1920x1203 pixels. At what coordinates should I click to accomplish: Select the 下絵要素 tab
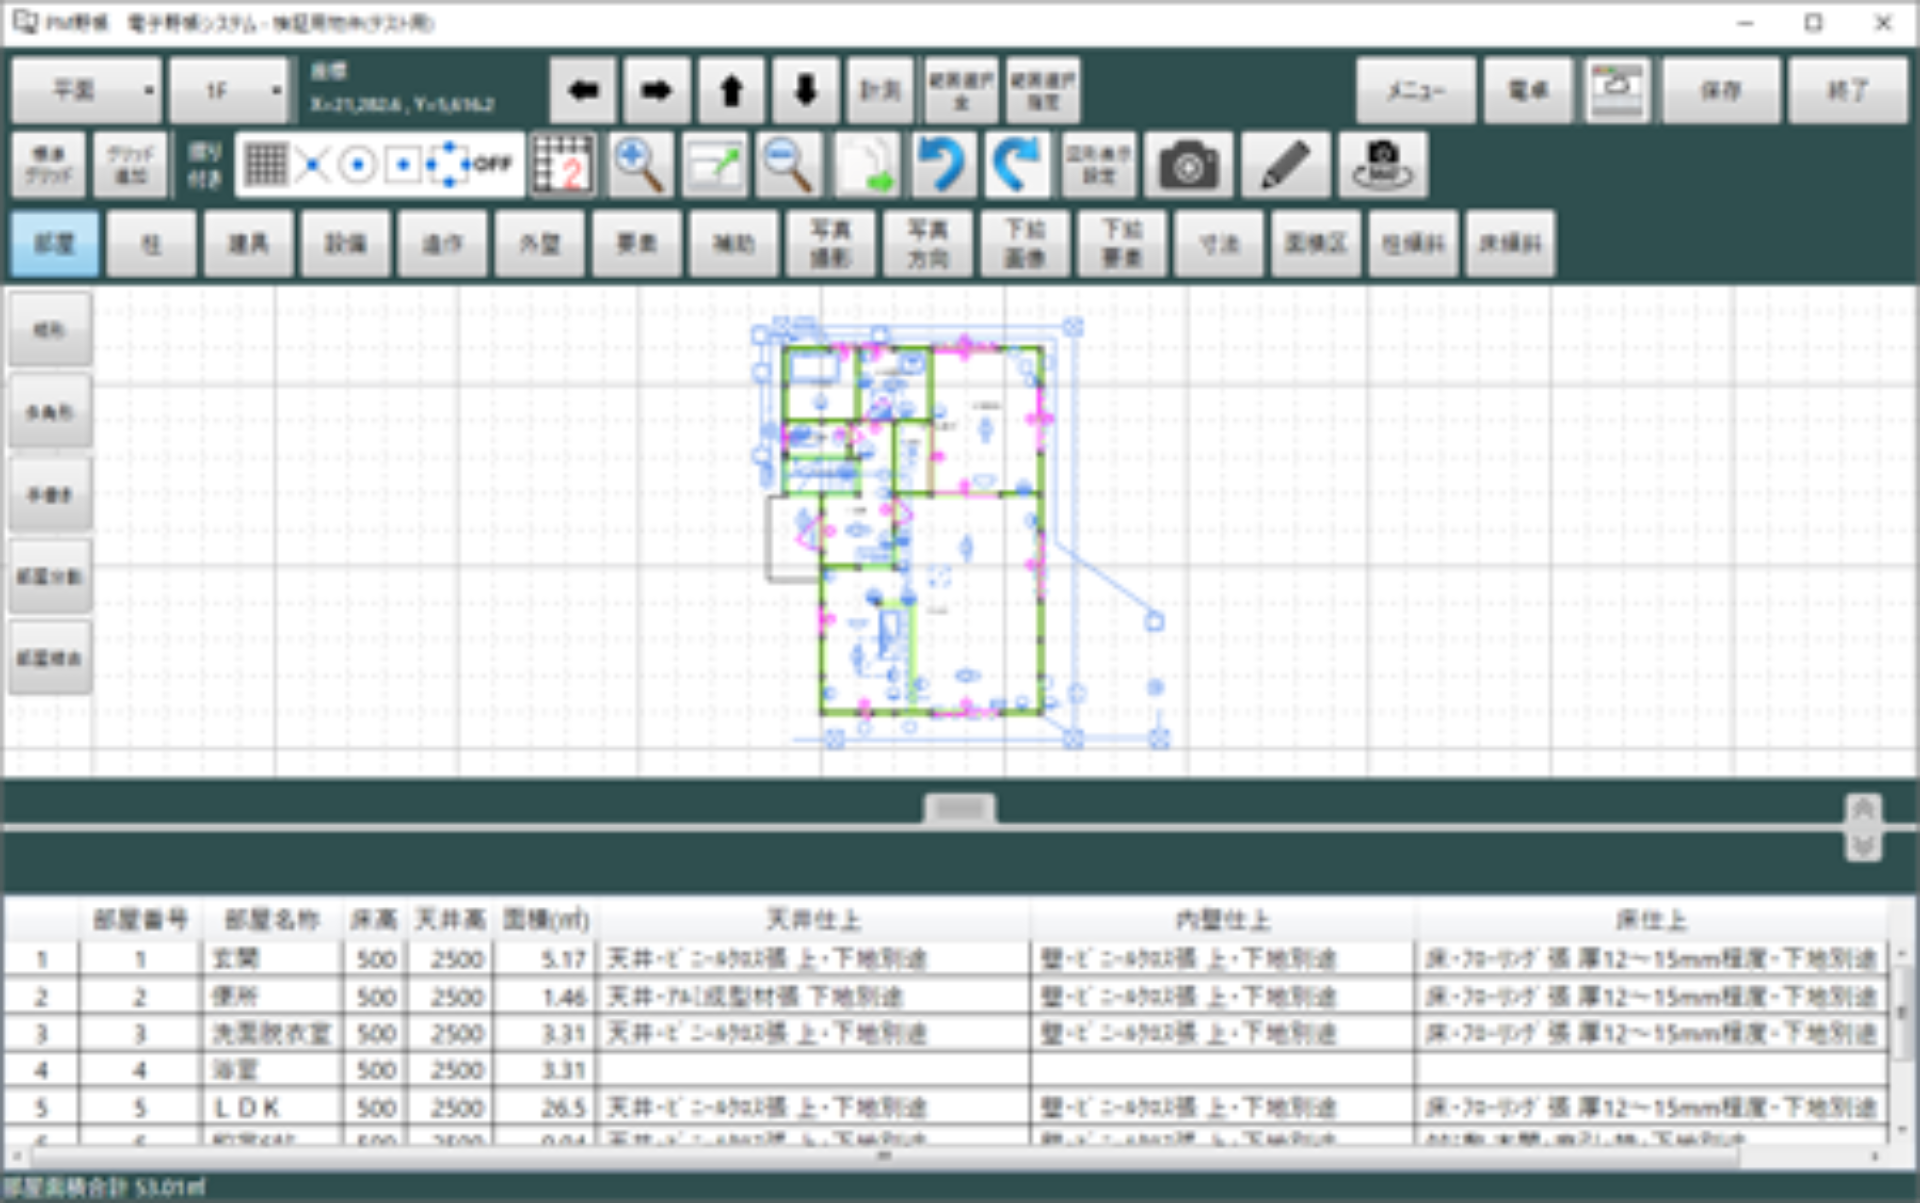pyautogui.click(x=1121, y=243)
